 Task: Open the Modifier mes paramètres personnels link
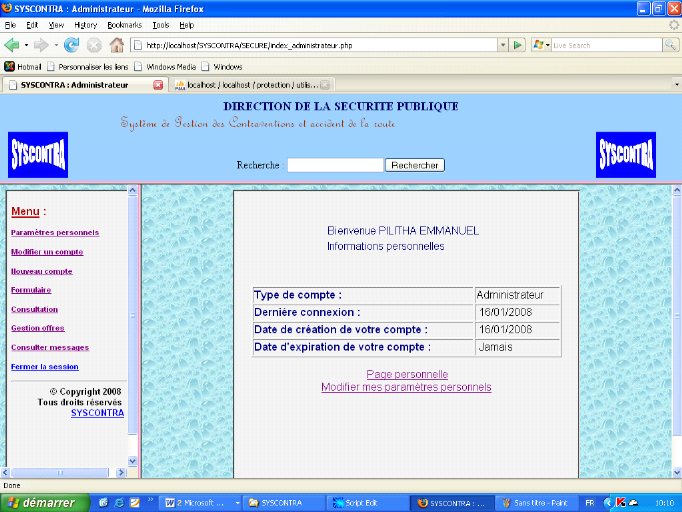click(x=406, y=387)
